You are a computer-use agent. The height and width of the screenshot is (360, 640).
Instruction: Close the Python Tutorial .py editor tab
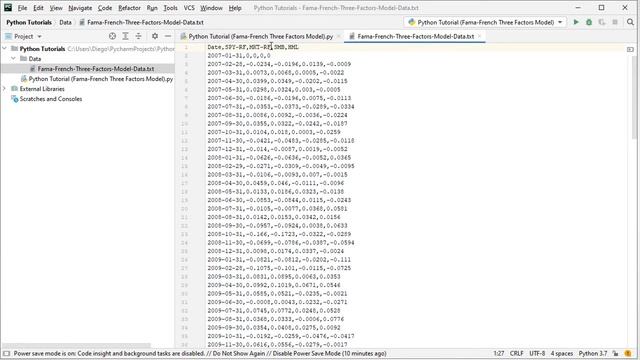[x=338, y=36]
